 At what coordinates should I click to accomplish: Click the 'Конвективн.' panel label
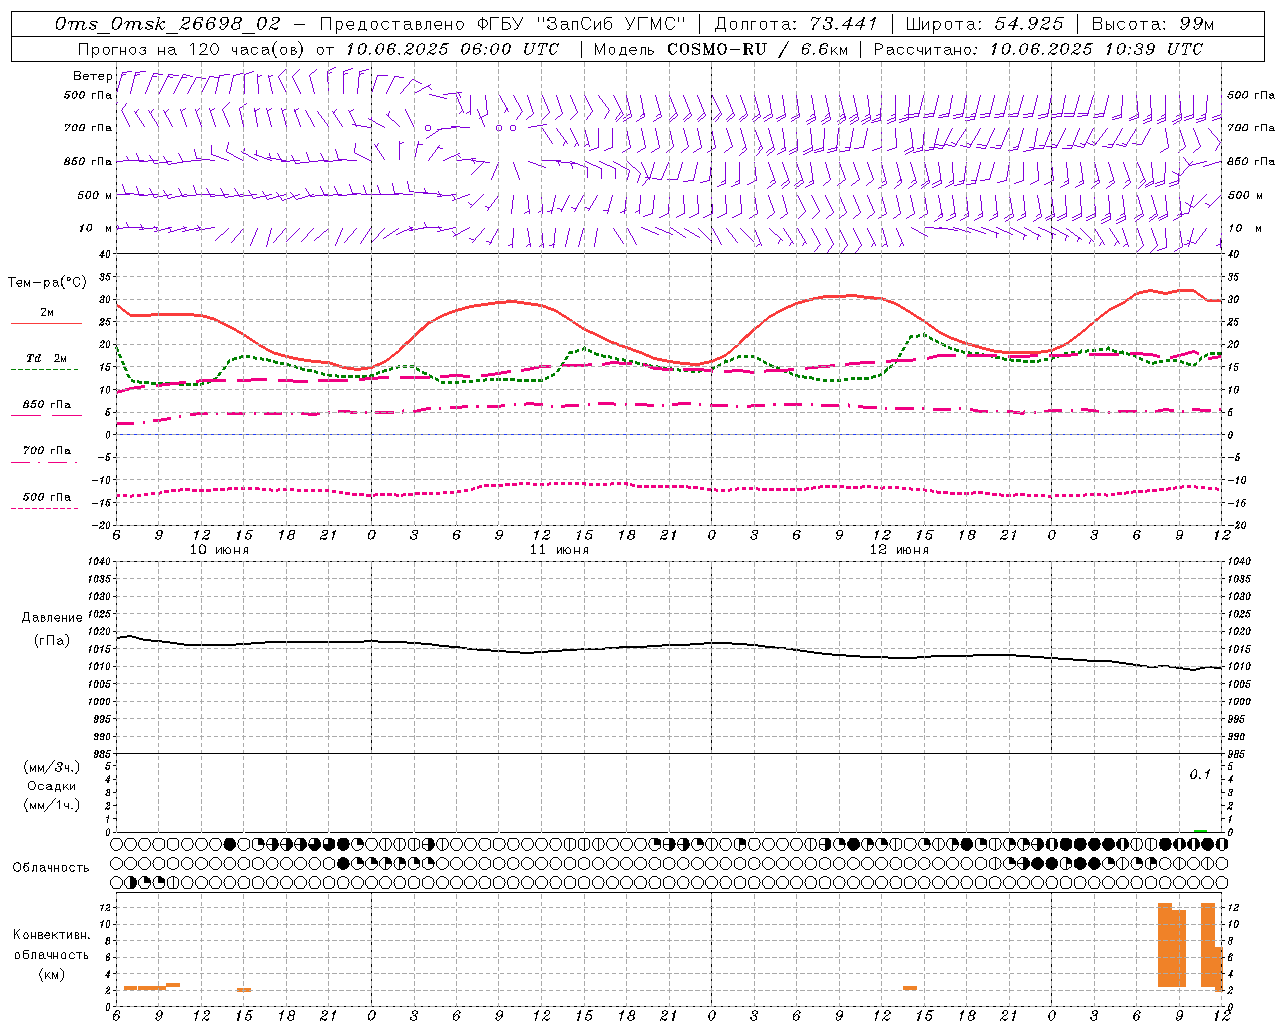[51, 935]
